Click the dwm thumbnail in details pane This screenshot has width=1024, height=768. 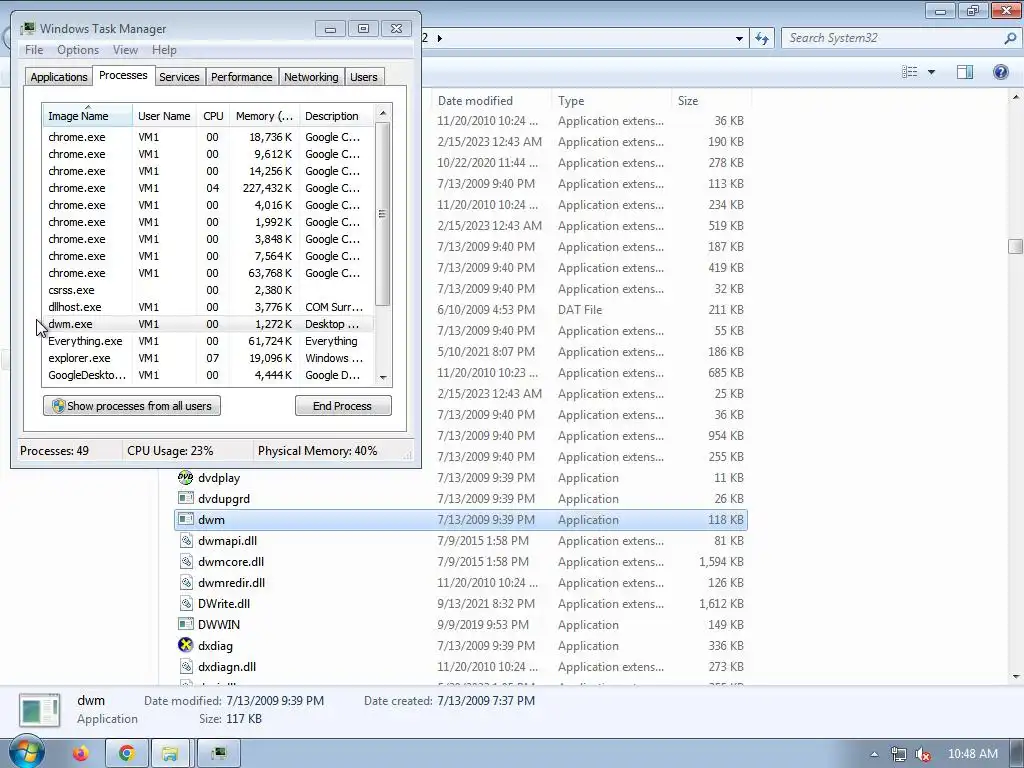pos(40,710)
